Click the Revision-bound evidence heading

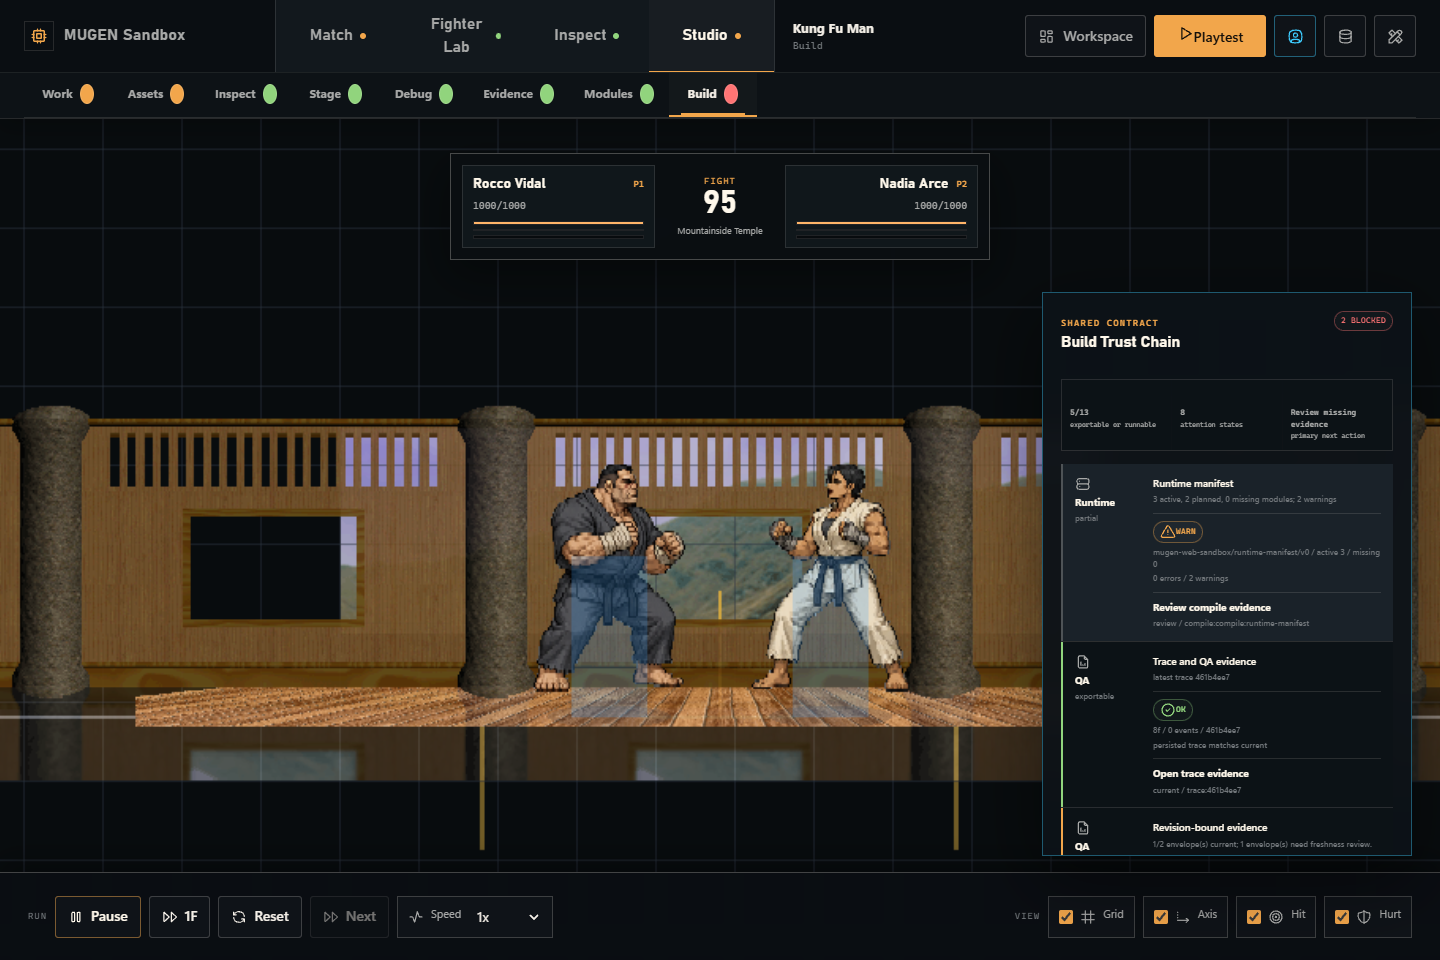(x=1209, y=828)
